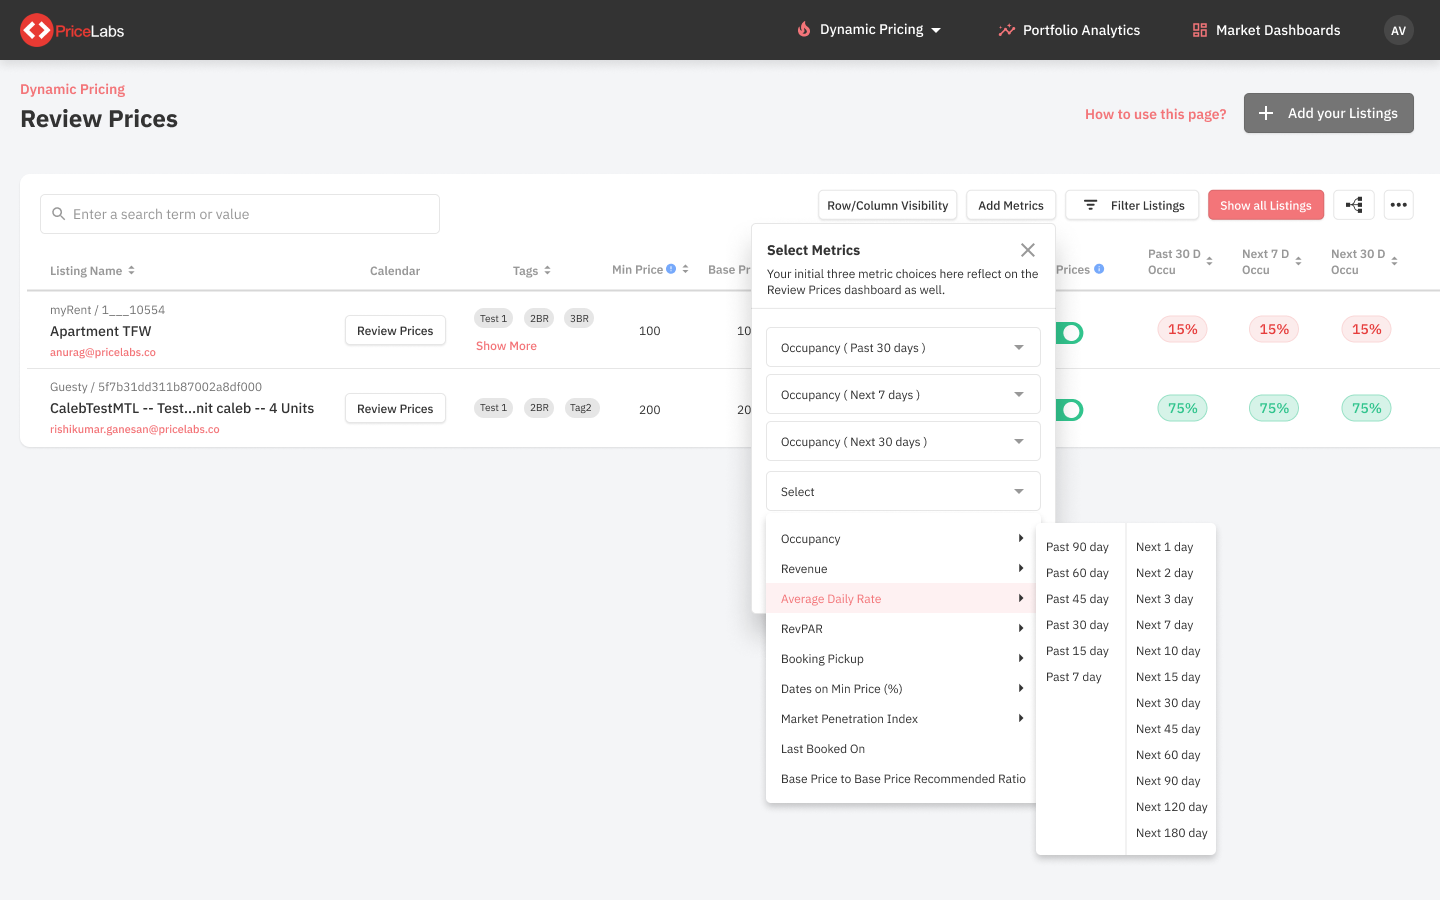This screenshot has height=900, width=1440.
Task: Sort the Min Price column
Action: (685, 269)
